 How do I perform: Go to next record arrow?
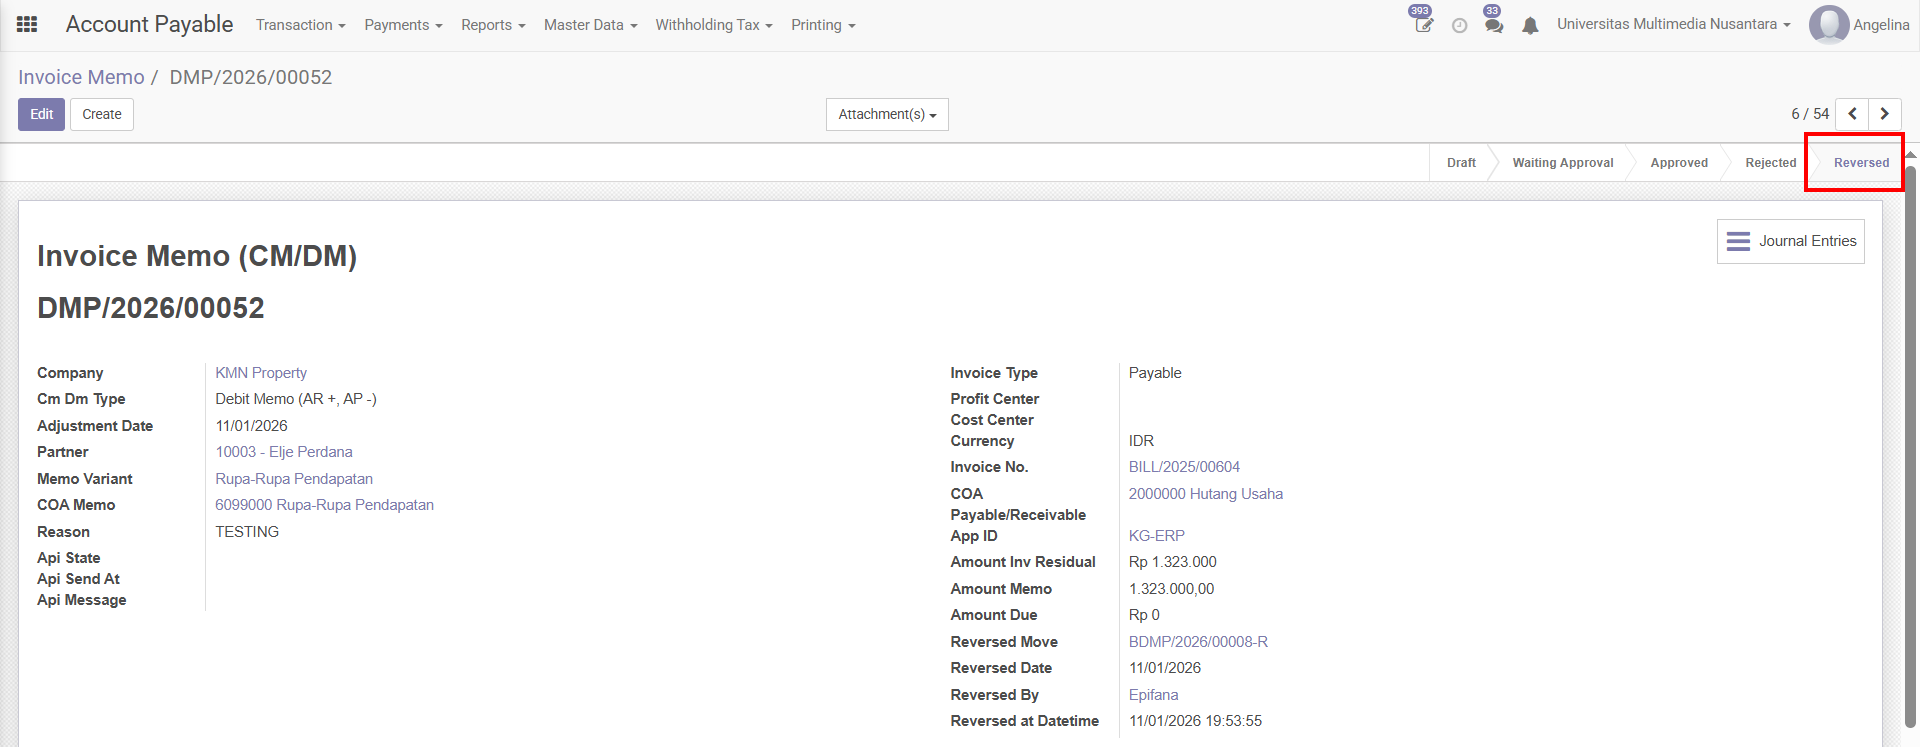pos(1884,114)
